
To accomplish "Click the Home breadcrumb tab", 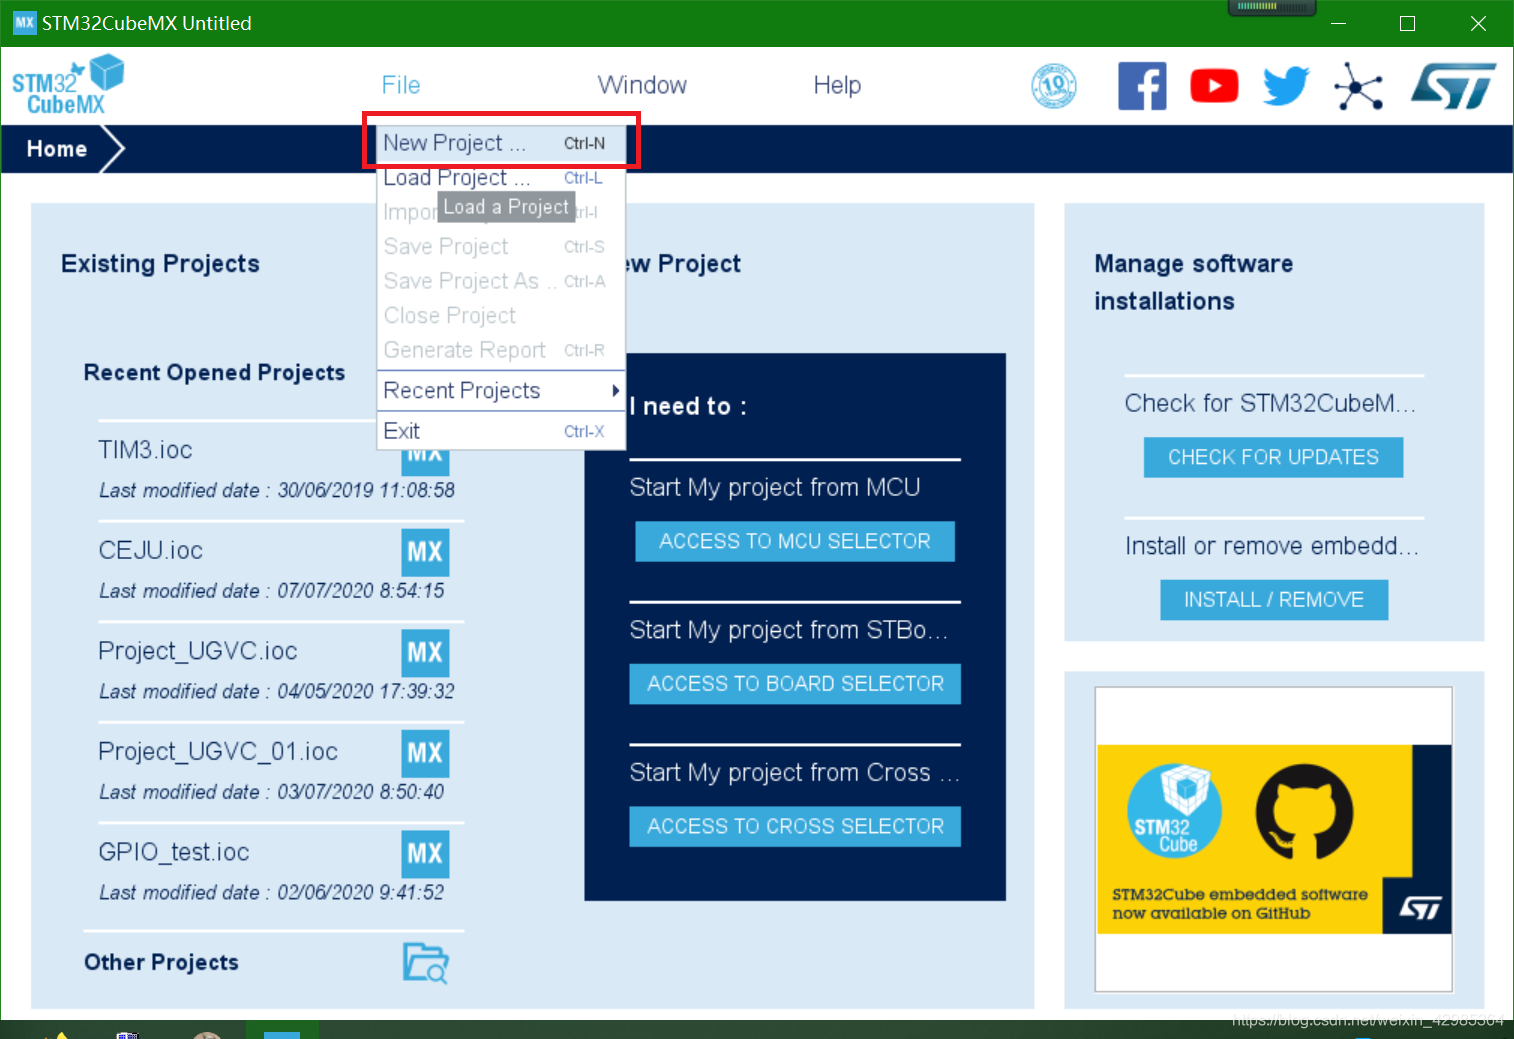I will tap(57, 149).
